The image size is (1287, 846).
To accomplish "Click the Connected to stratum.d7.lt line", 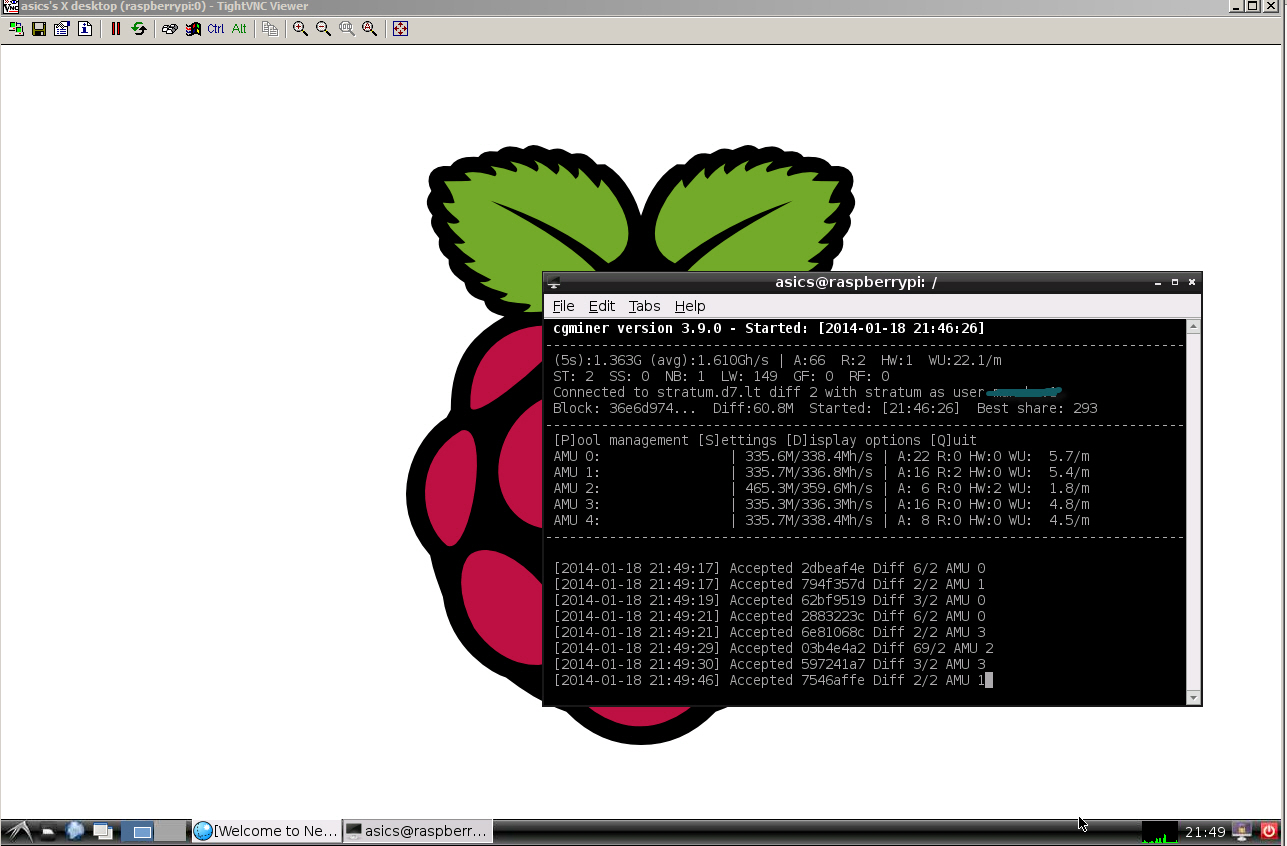I will pyautogui.click(x=806, y=392).
